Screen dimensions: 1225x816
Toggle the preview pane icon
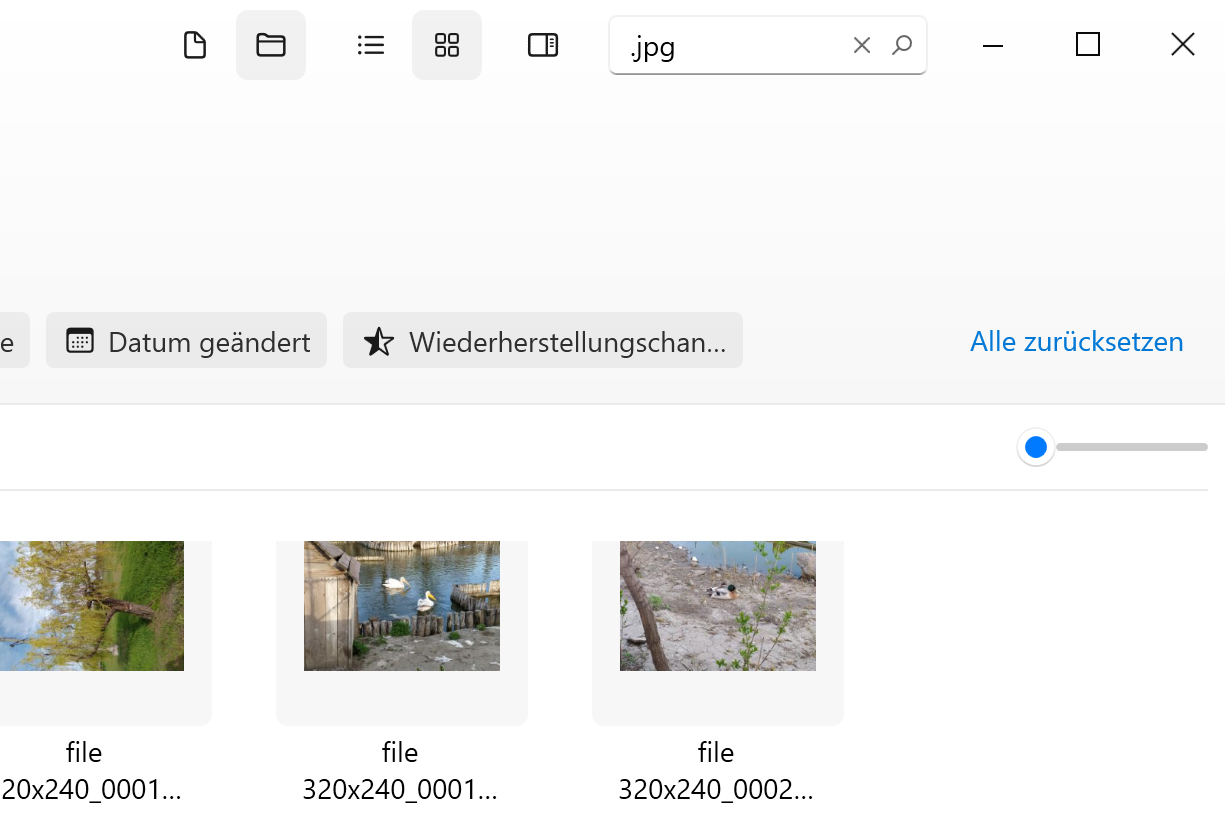(x=543, y=45)
